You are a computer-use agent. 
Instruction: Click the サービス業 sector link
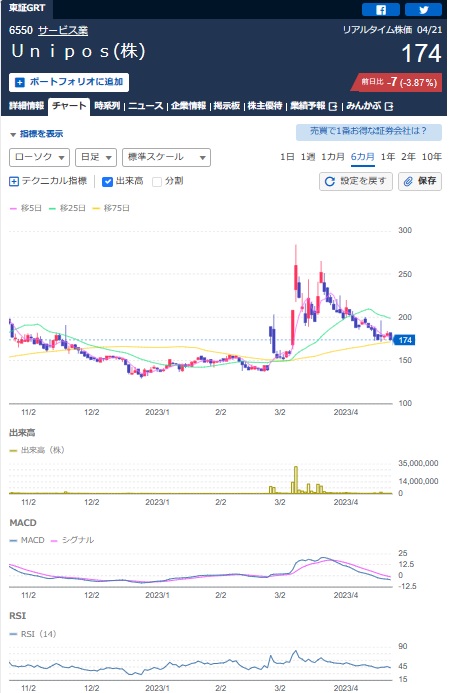point(63,30)
